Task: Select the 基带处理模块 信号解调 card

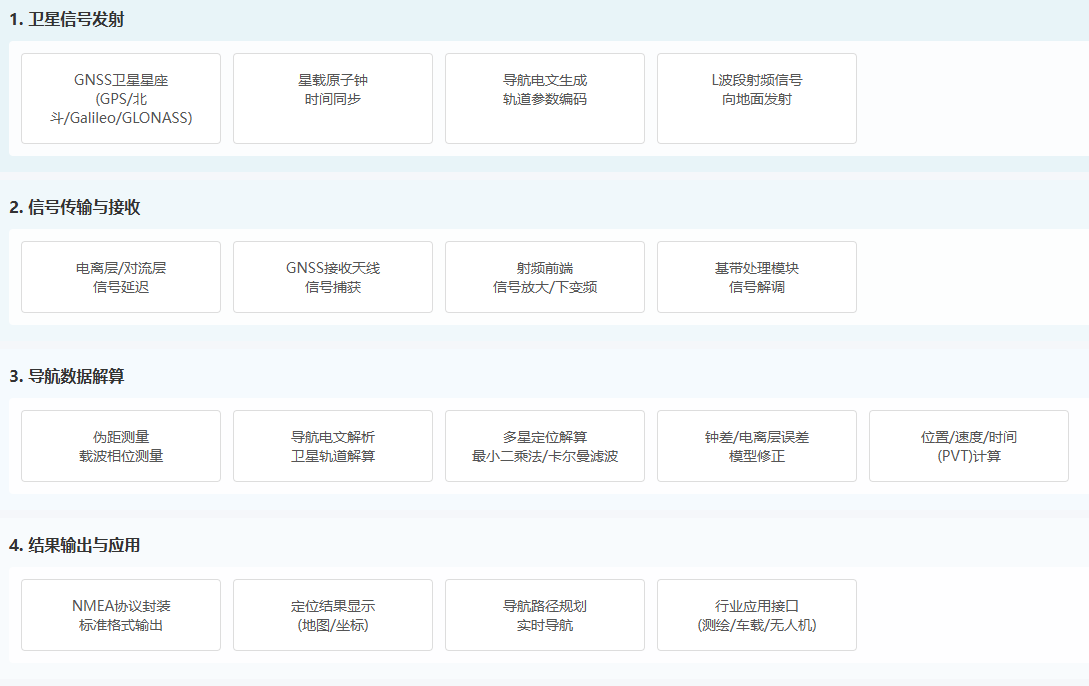Action: [757, 277]
